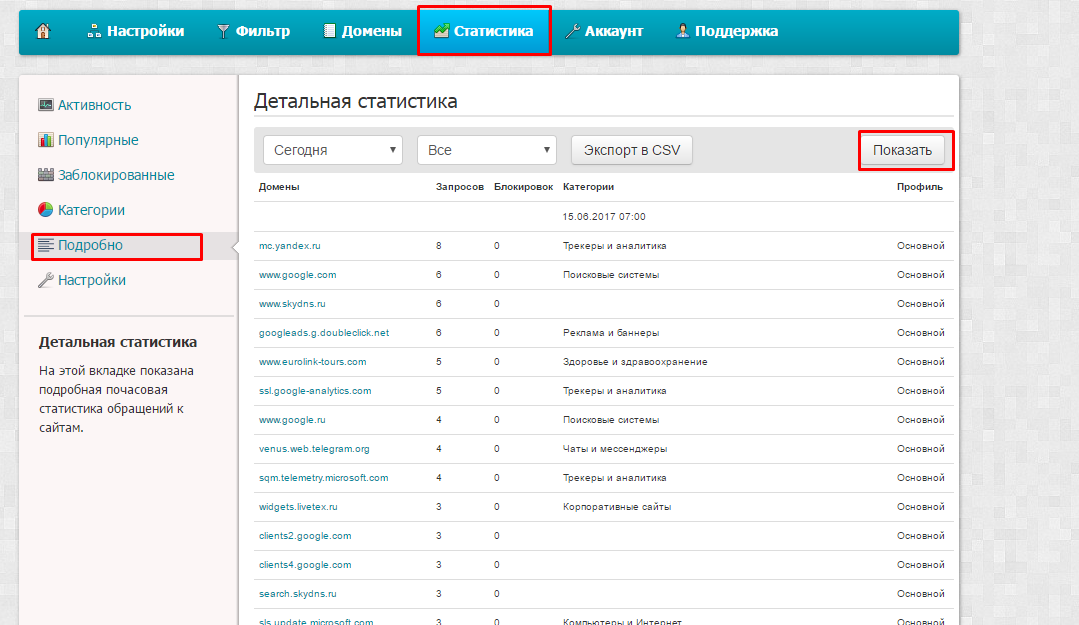Click the bar chart icon beside Популярные

click(46, 140)
